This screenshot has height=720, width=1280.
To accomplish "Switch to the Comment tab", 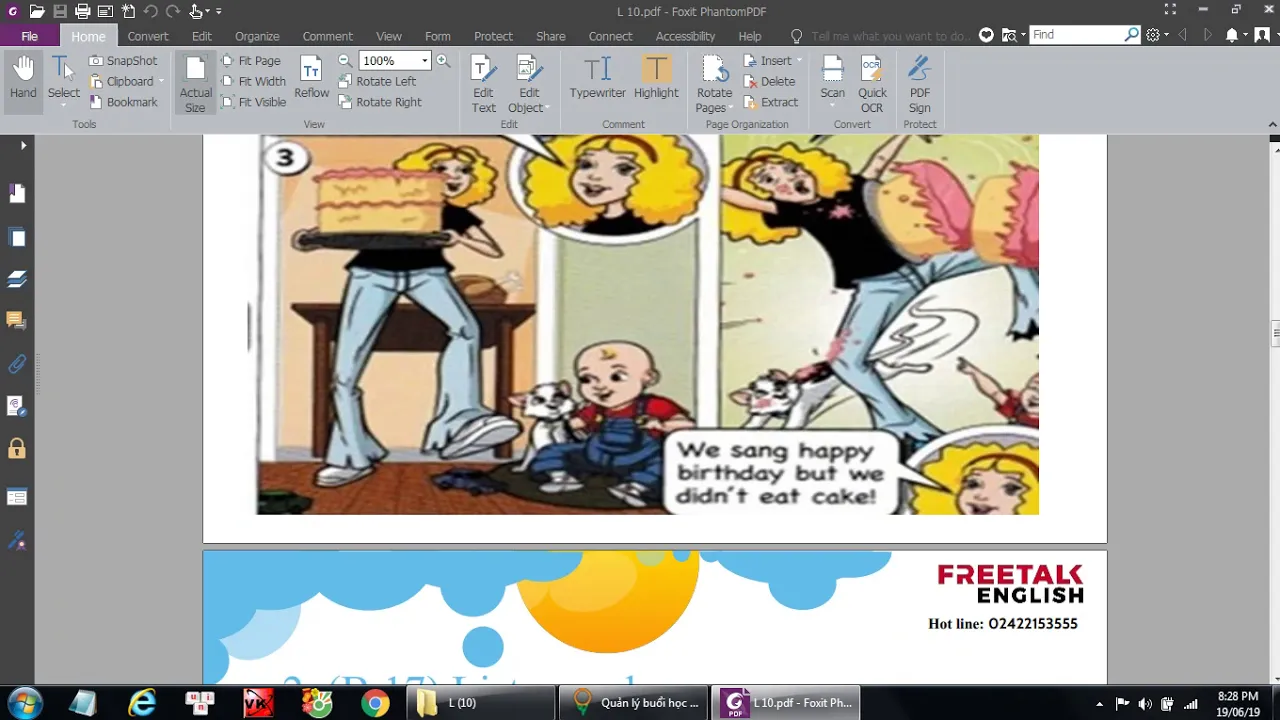I will click(327, 36).
